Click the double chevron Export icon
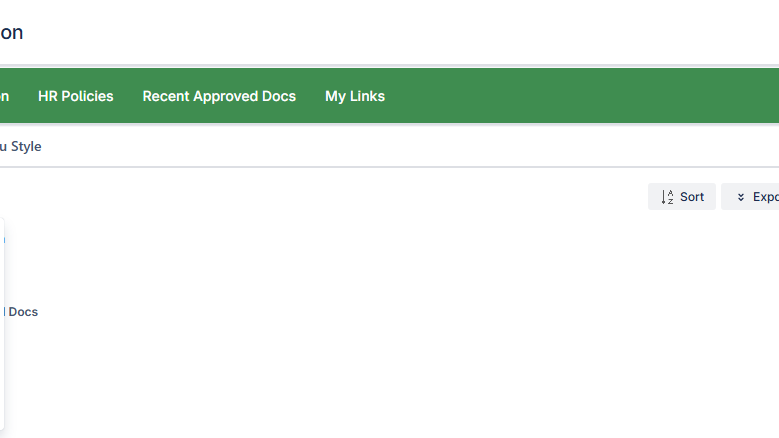The image size is (779, 438). coord(741,197)
